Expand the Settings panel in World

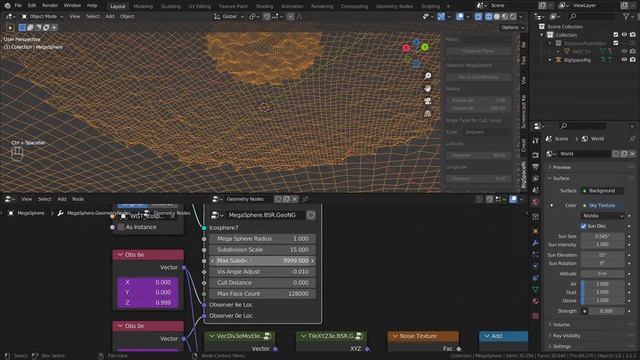[562, 347]
